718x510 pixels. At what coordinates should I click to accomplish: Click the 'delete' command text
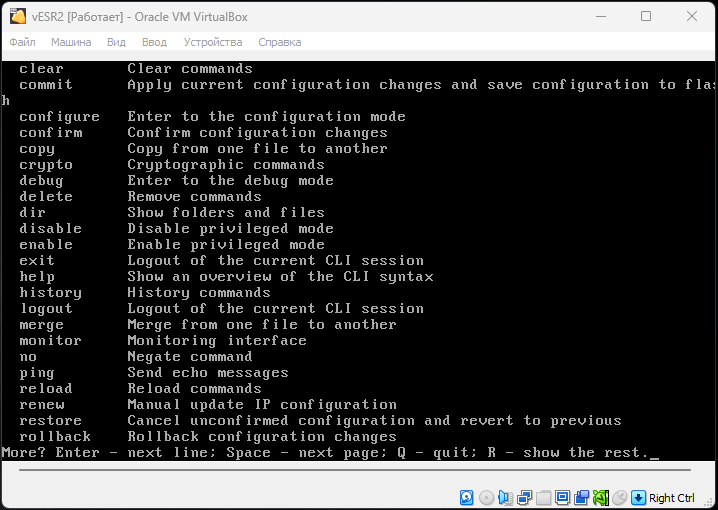tap(46, 197)
